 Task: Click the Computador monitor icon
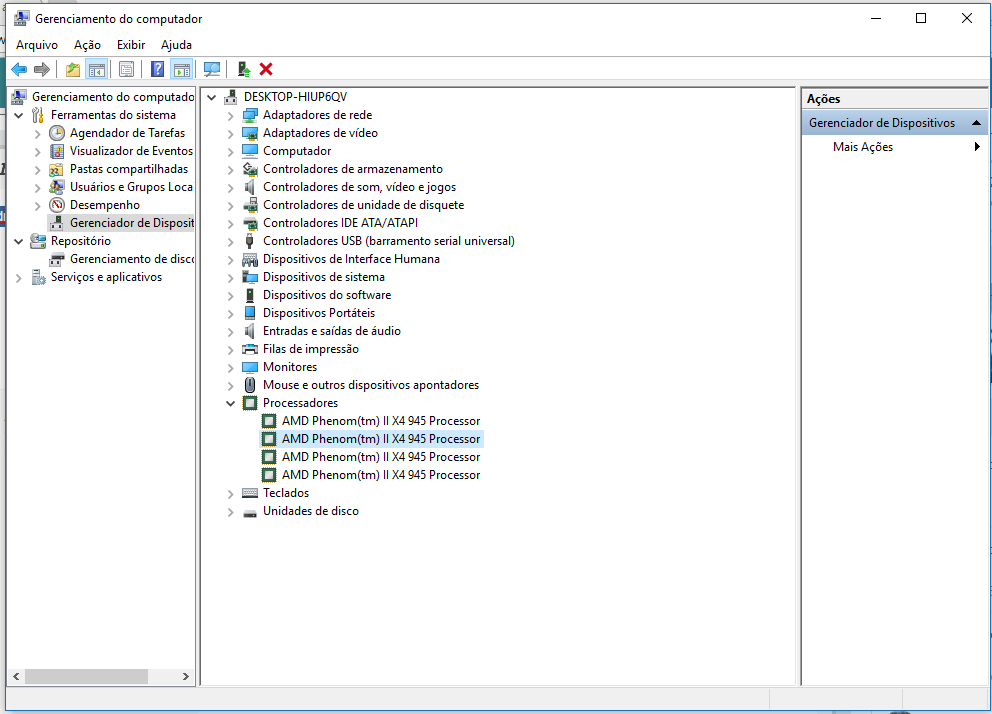tap(251, 151)
